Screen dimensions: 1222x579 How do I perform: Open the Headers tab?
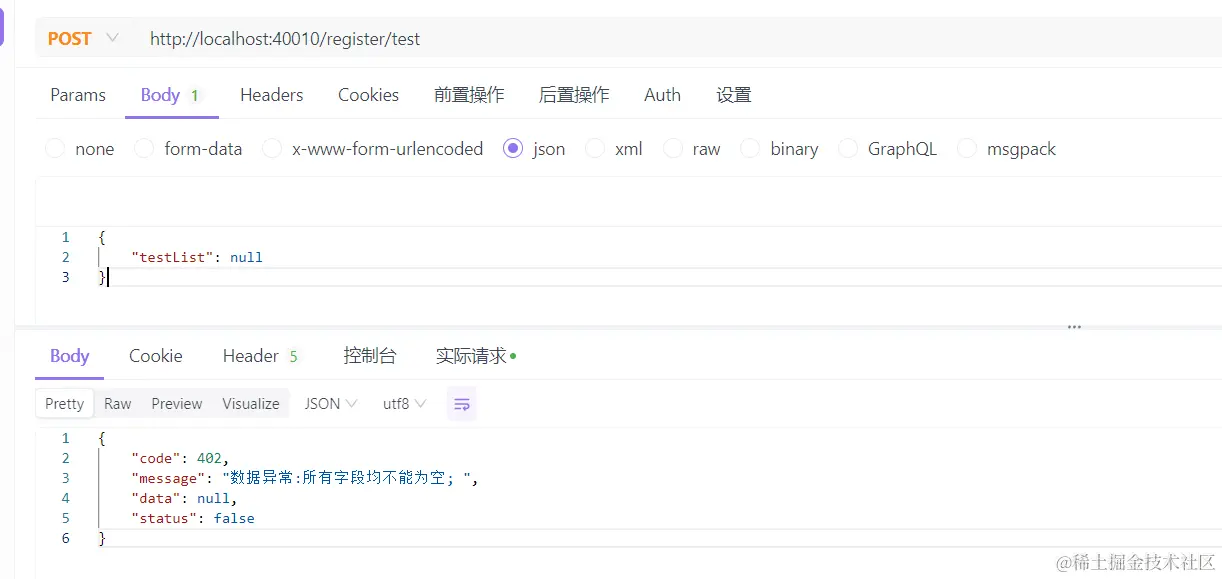(271, 95)
